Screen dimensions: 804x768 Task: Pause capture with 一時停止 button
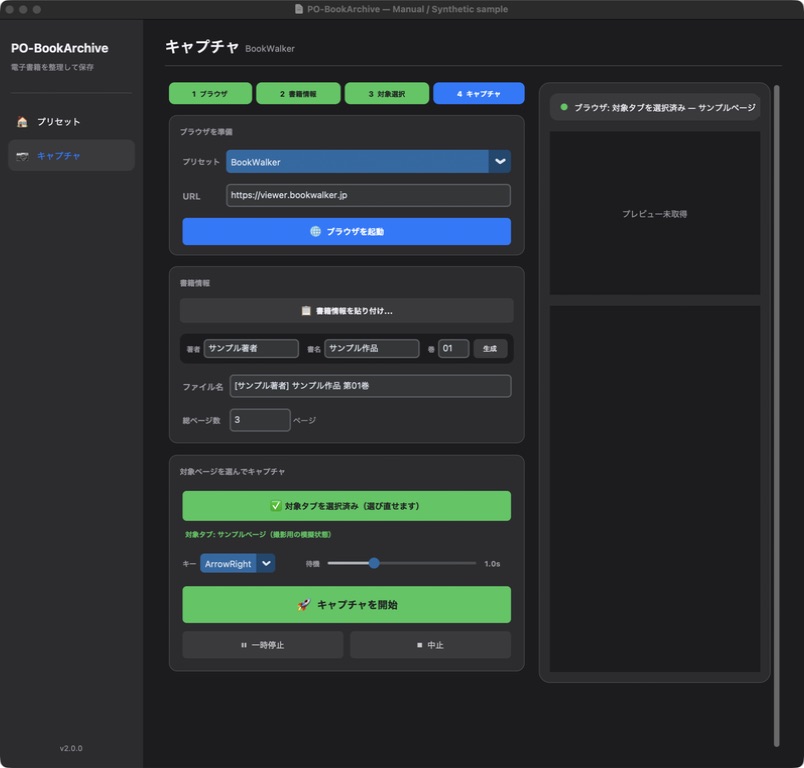point(263,645)
